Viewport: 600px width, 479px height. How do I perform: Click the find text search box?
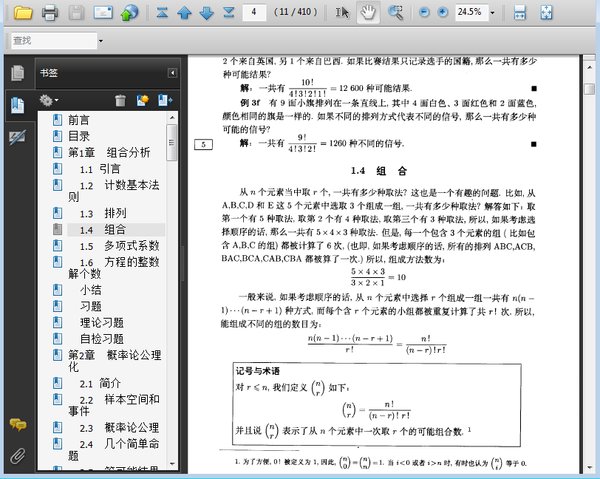[x=54, y=41]
